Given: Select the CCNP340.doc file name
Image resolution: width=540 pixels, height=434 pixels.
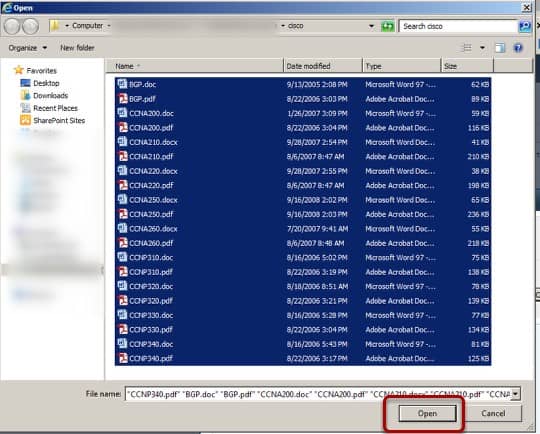Looking at the screenshot, I should click(151, 344).
